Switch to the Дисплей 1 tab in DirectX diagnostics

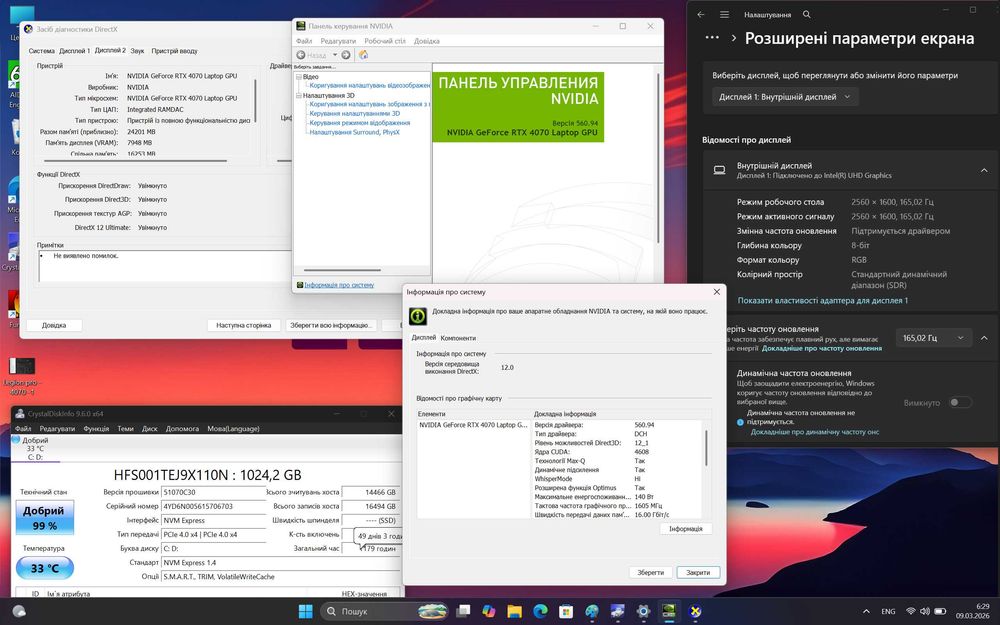pos(75,51)
